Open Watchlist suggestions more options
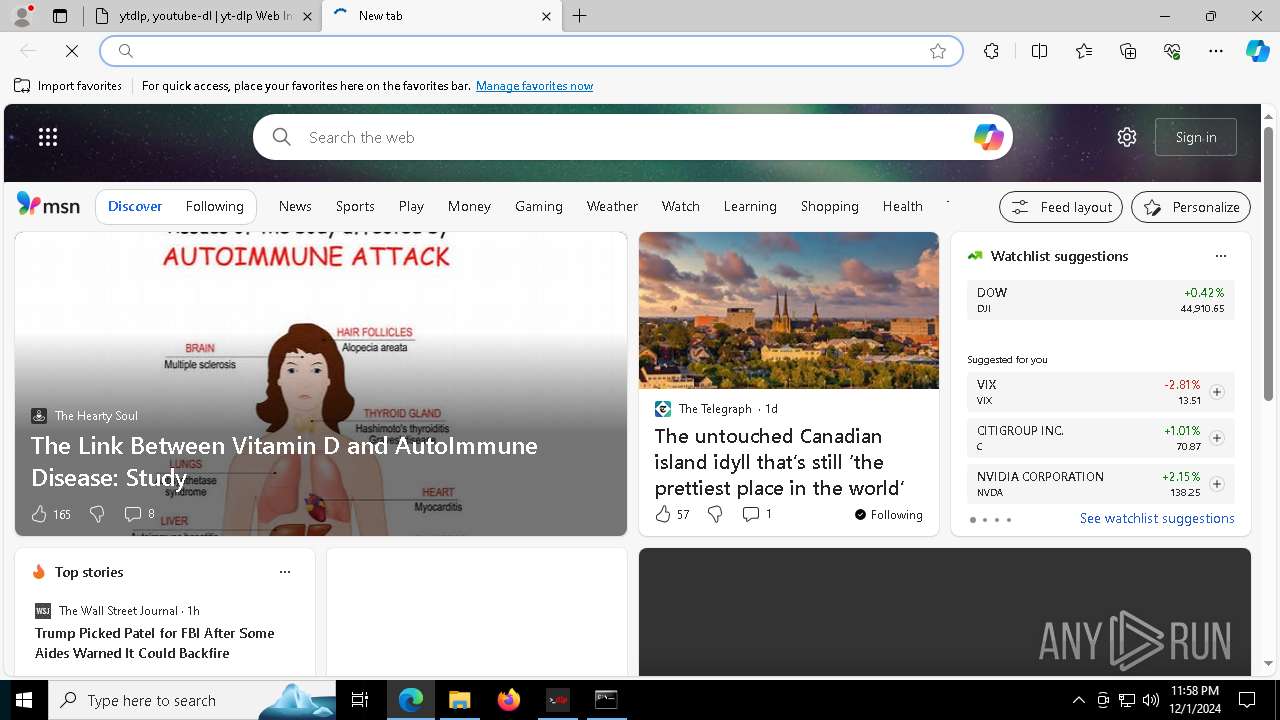This screenshot has width=1280, height=720. (x=1221, y=256)
